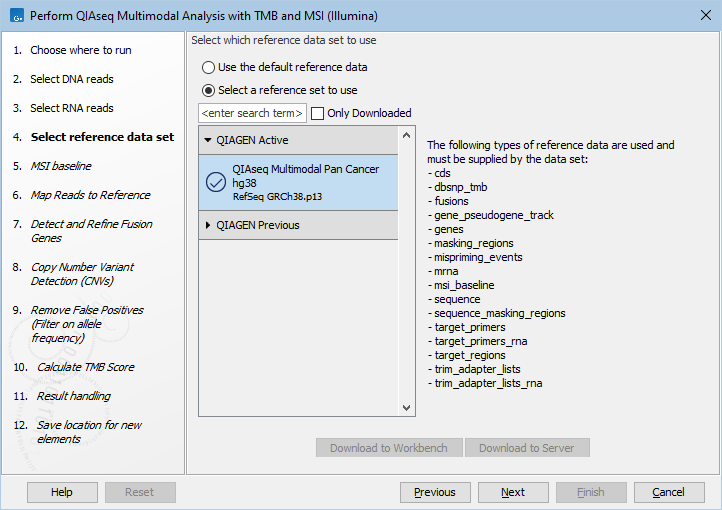Click the 'target_primers' entry

(470, 327)
